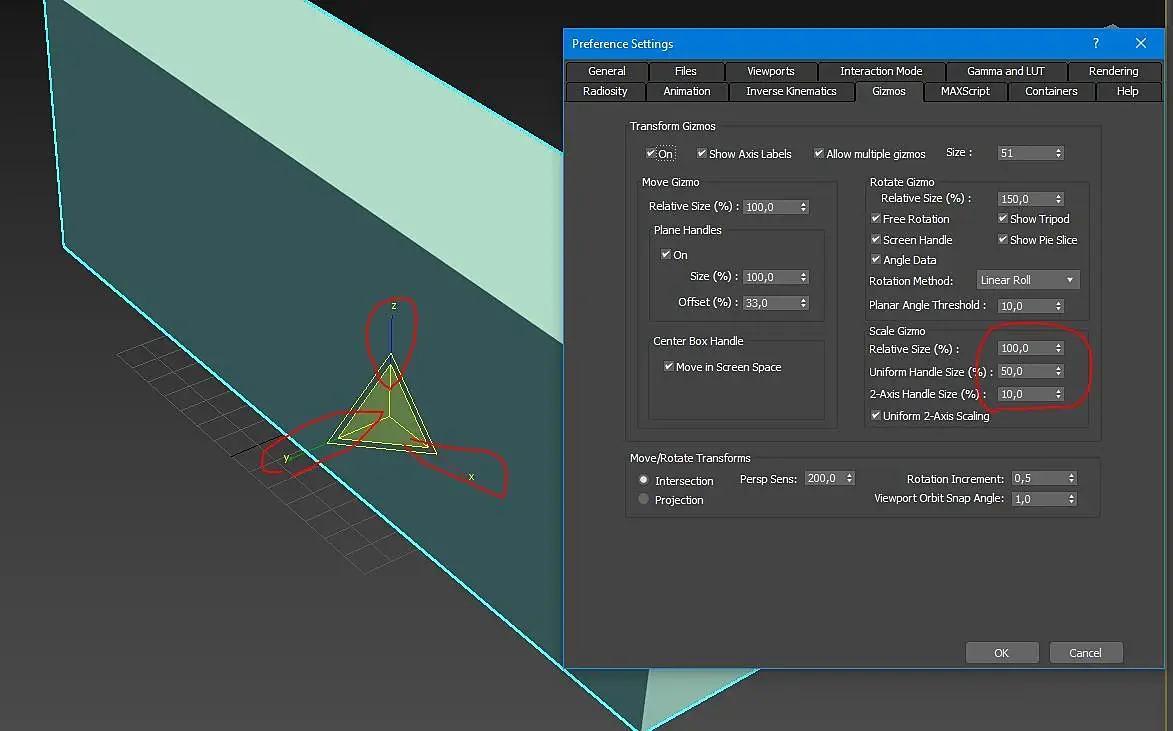
Task: Switch to the Viewports tab
Action: (770, 71)
